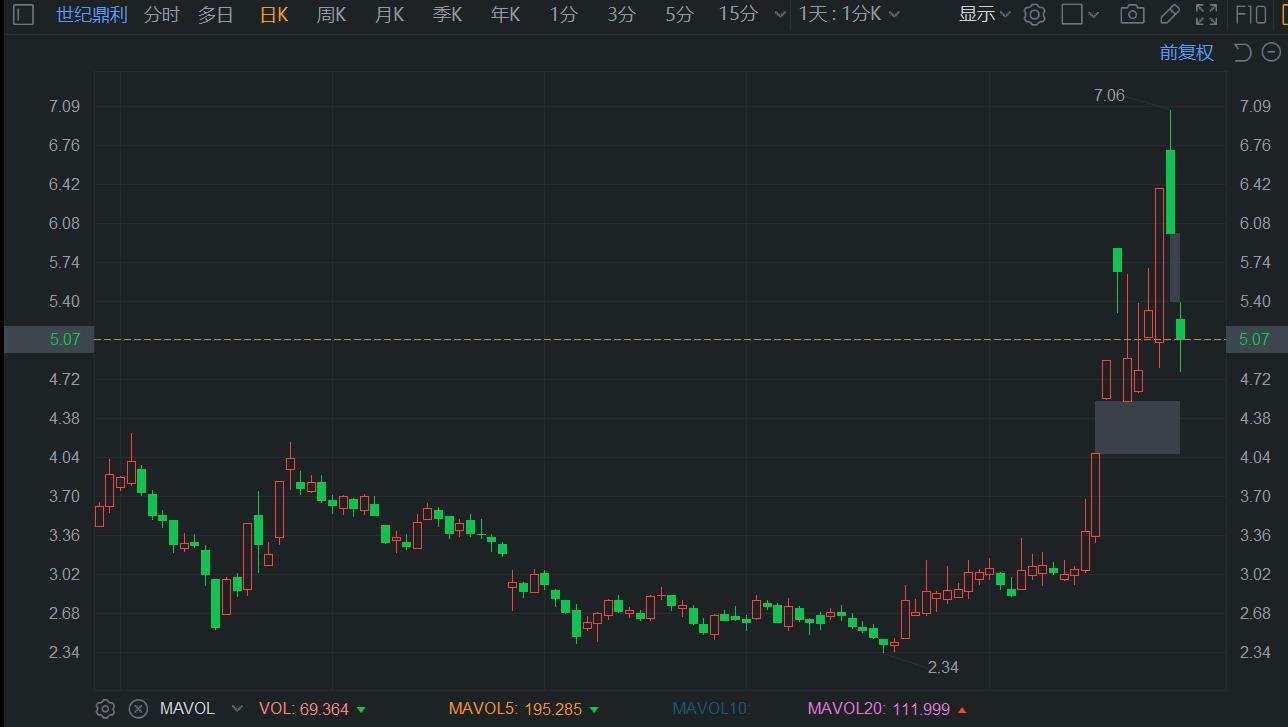Click the minus circle zoom-out icon
The image size is (1288, 727).
click(x=1271, y=53)
